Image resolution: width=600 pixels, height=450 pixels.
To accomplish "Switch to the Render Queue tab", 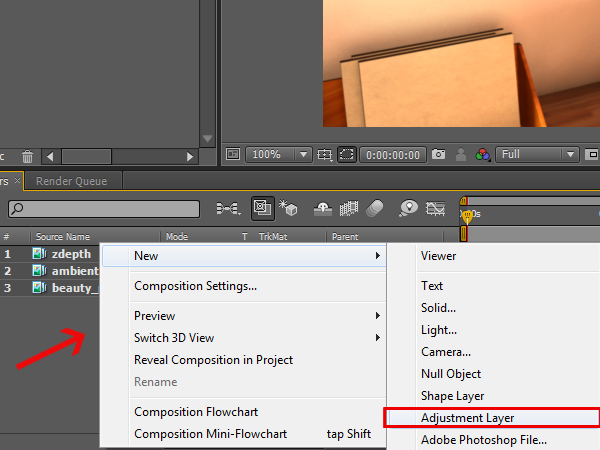I will pos(72,181).
